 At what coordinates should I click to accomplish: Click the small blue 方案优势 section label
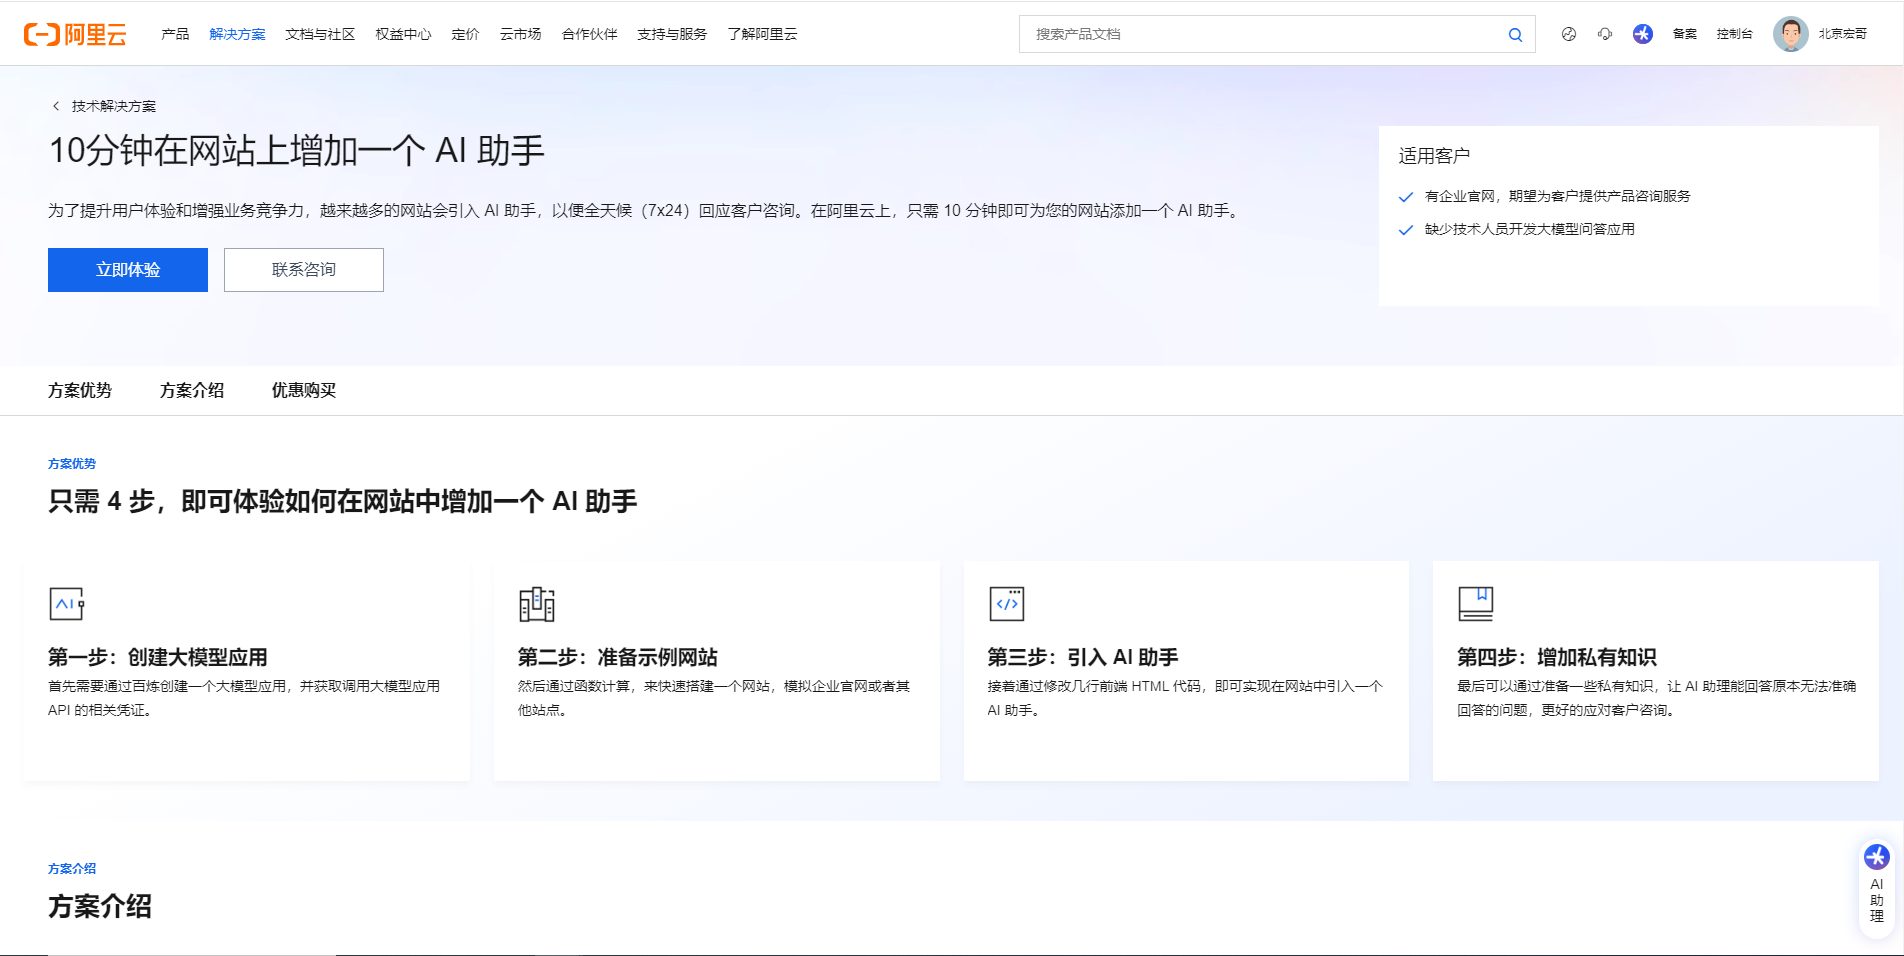point(72,464)
